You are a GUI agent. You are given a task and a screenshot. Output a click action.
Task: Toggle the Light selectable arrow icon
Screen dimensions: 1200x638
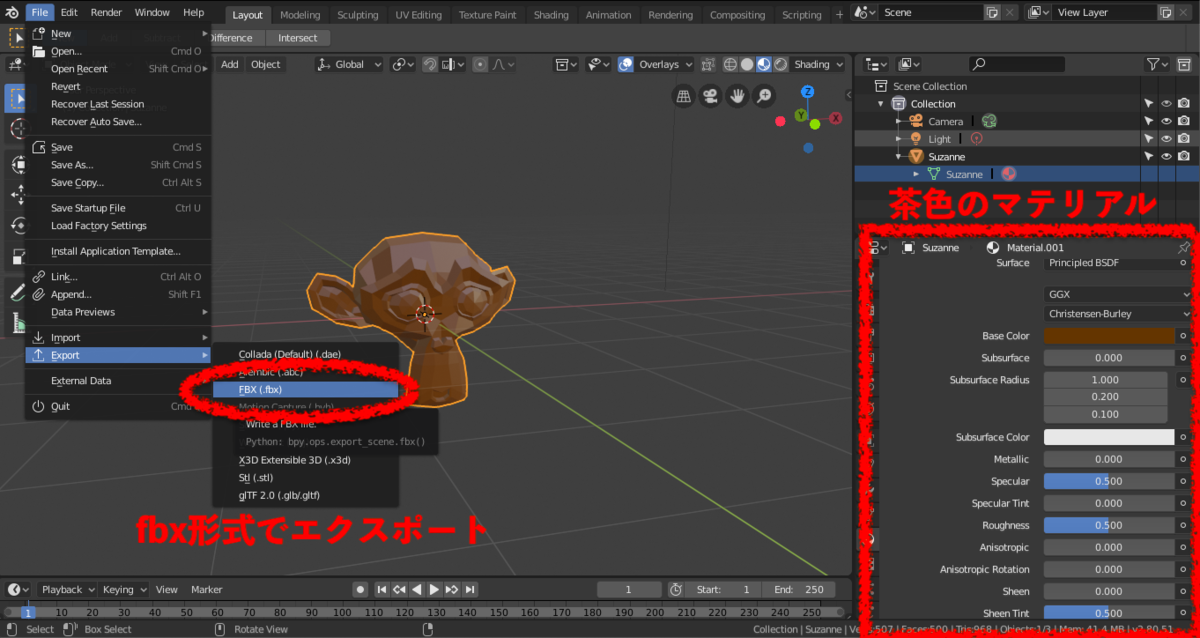1149,139
